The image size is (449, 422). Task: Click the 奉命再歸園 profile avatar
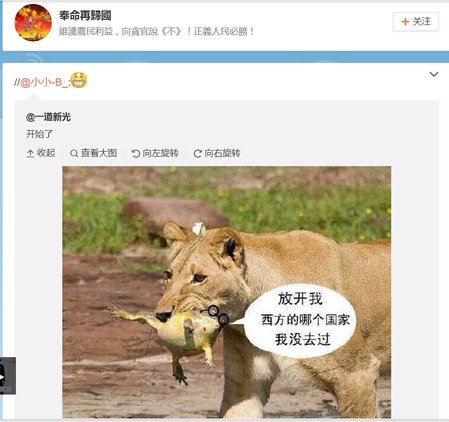(33, 22)
